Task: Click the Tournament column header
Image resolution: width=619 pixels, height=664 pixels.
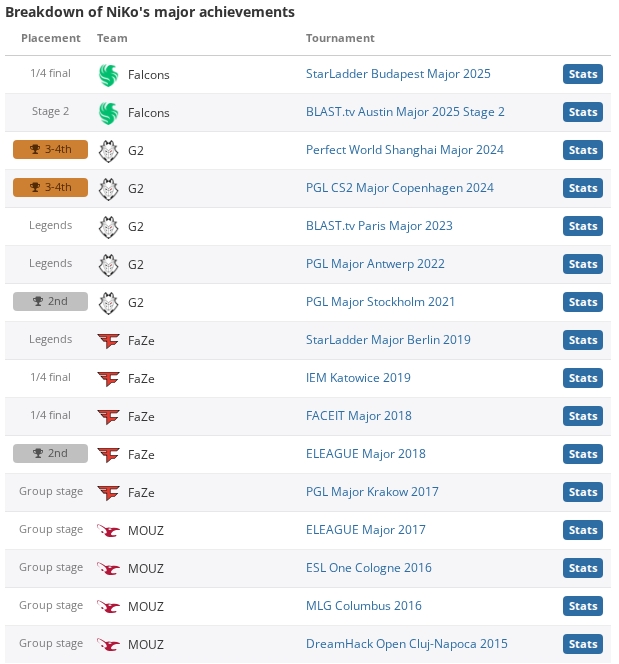Action: click(340, 38)
